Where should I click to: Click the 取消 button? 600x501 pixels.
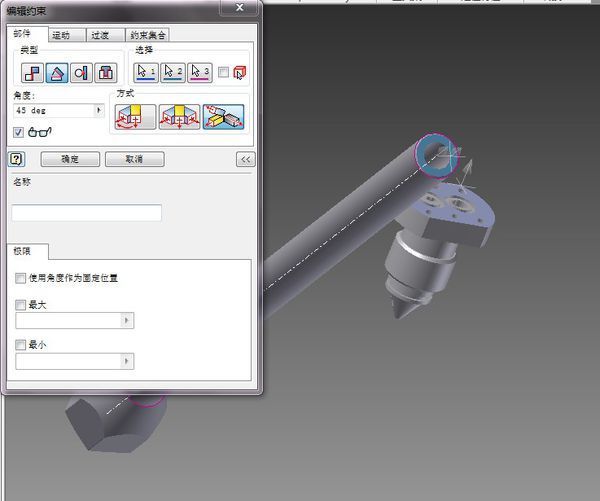pyautogui.click(x=135, y=159)
